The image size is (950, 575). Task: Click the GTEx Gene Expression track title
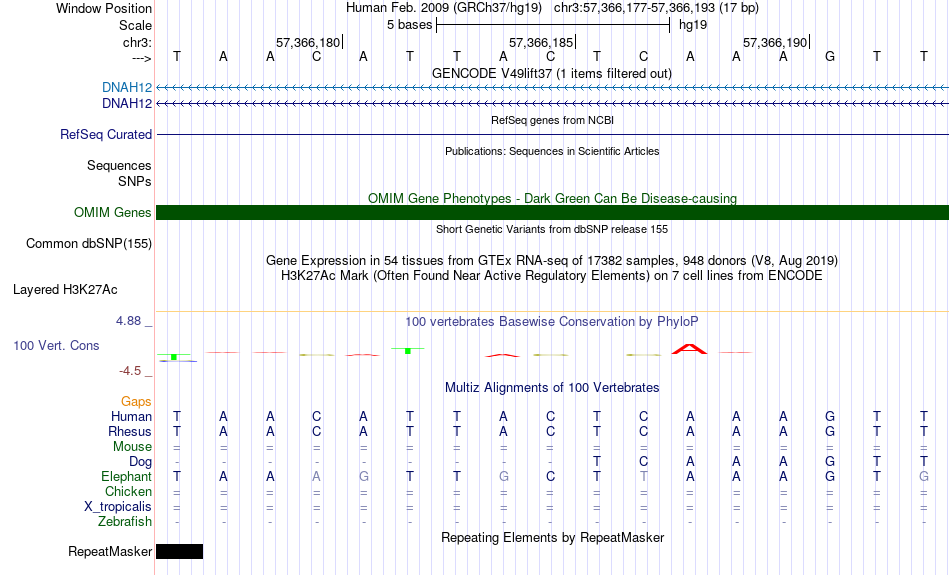click(x=552, y=261)
